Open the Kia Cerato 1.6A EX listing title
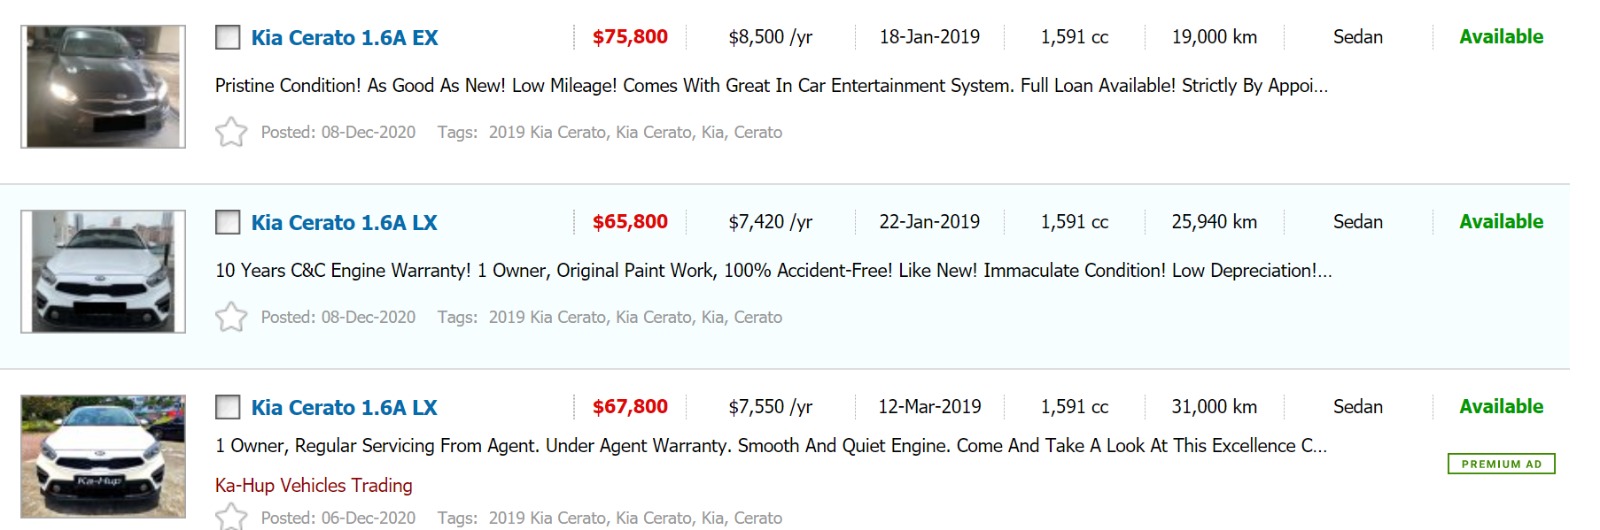Image resolution: width=1600 pixels, height=530 pixels. pos(344,38)
